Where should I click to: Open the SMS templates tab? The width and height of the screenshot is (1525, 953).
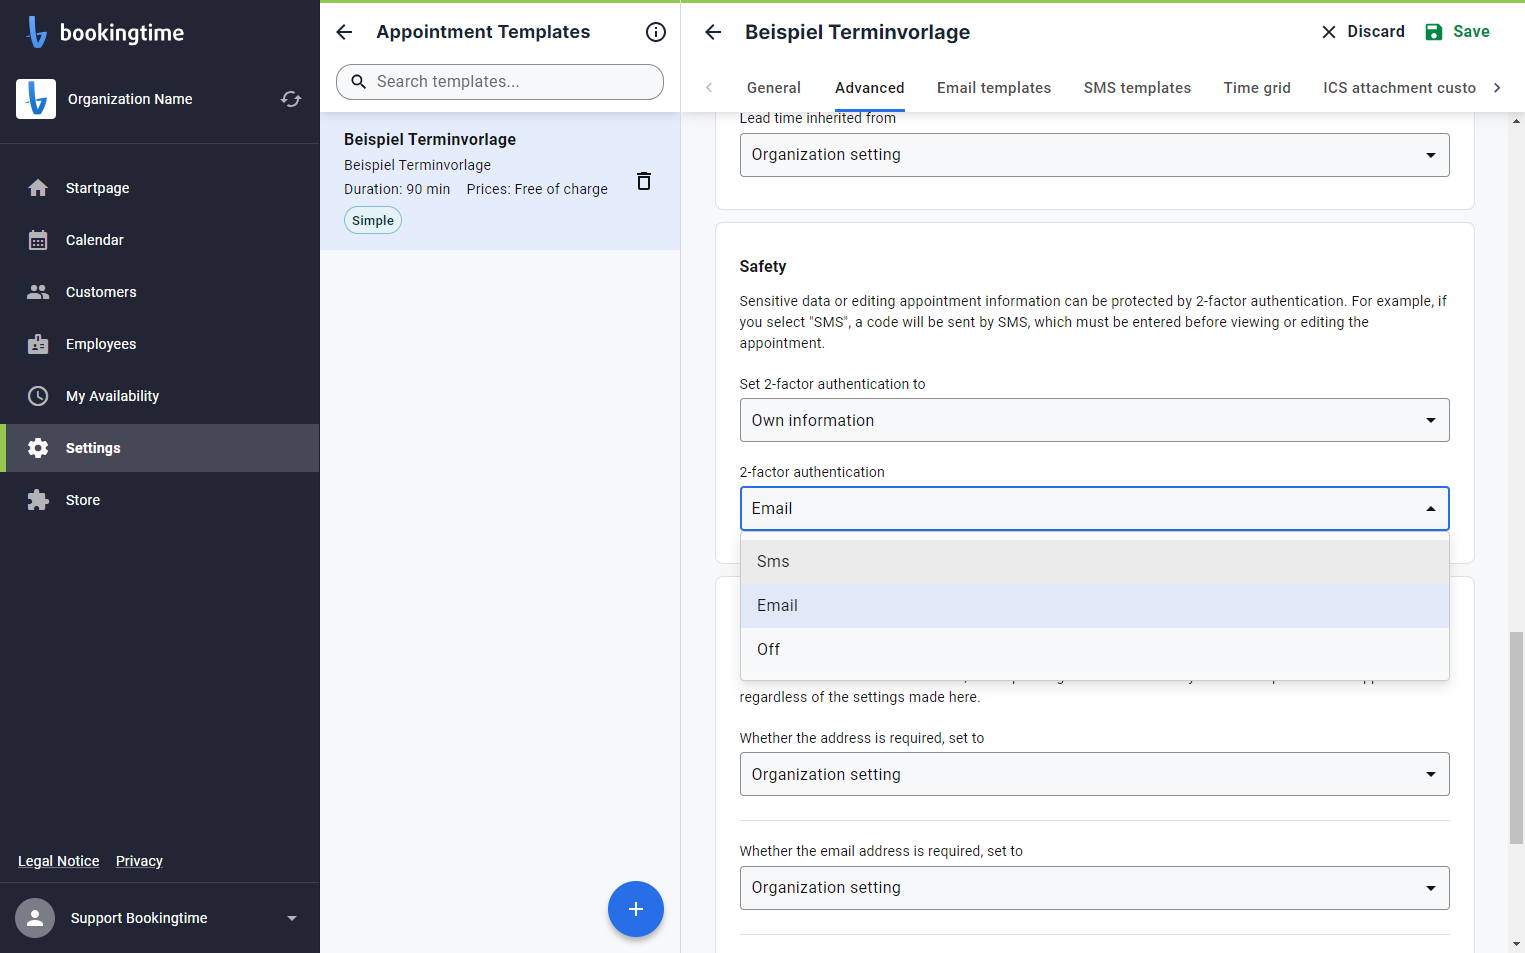coord(1137,88)
